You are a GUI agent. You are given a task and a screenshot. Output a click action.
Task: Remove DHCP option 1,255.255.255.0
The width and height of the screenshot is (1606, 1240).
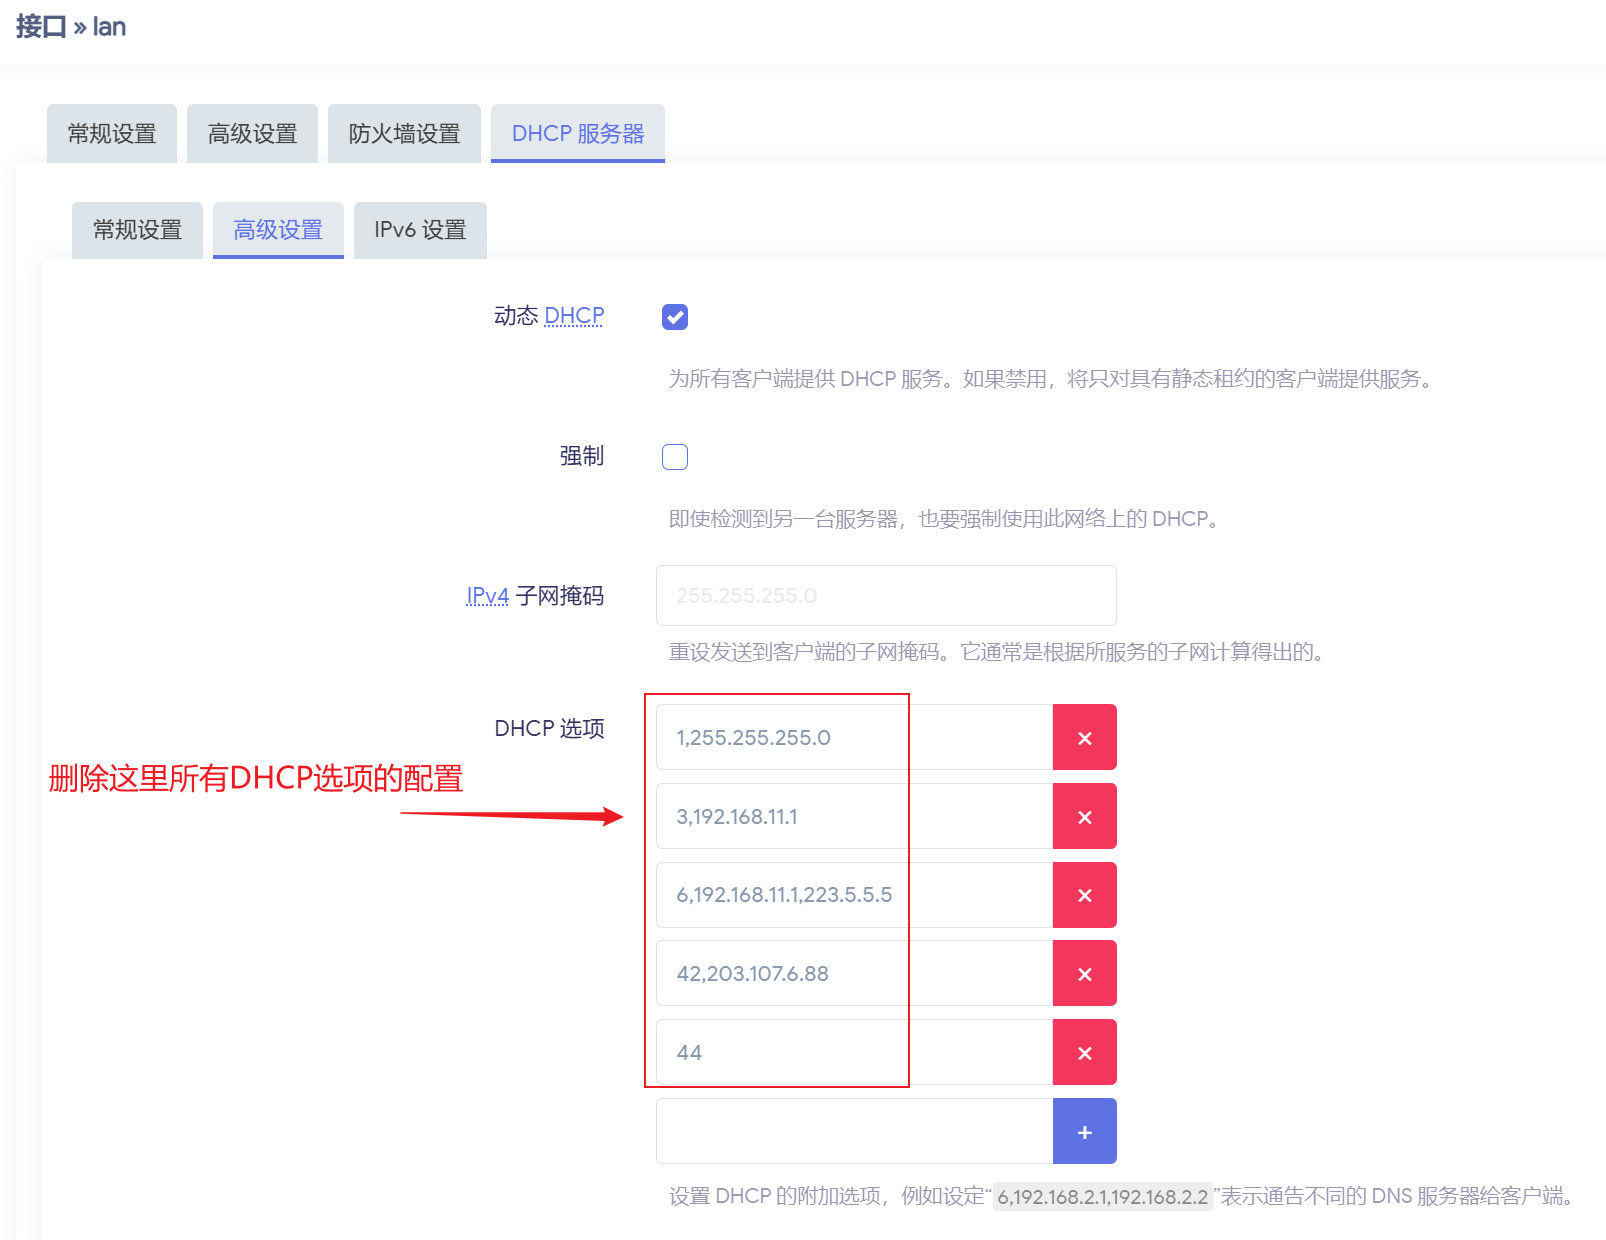[1084, 737]
